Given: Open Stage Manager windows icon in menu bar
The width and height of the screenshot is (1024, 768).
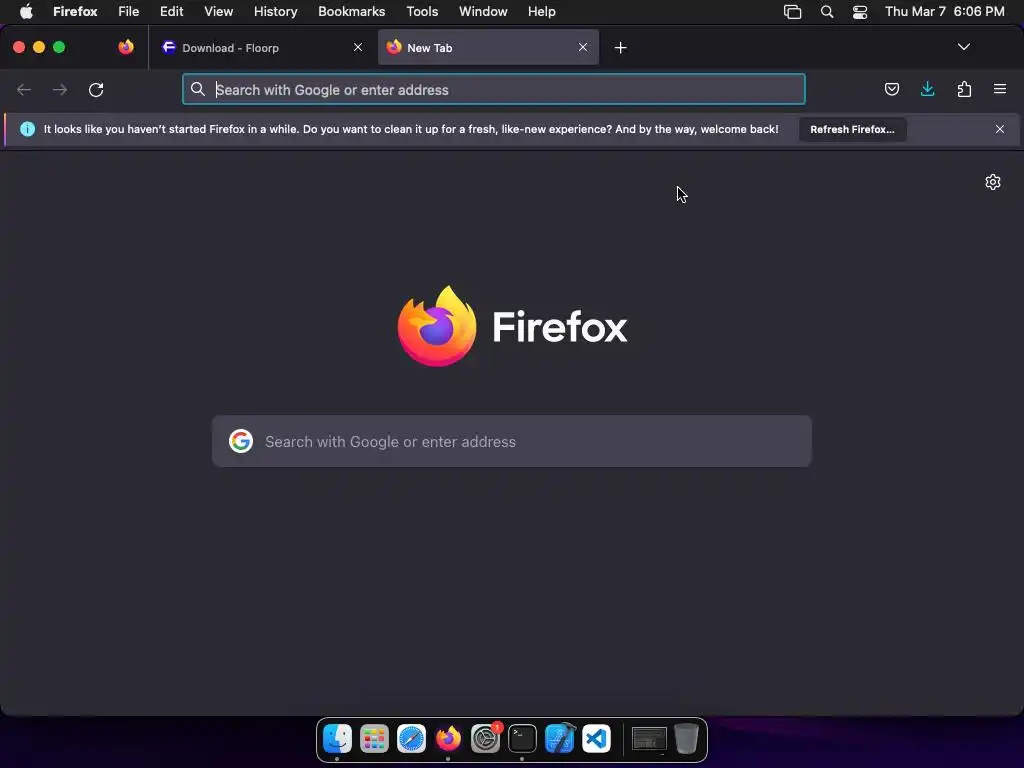Looking at the screenshot, I should point(792,12).
